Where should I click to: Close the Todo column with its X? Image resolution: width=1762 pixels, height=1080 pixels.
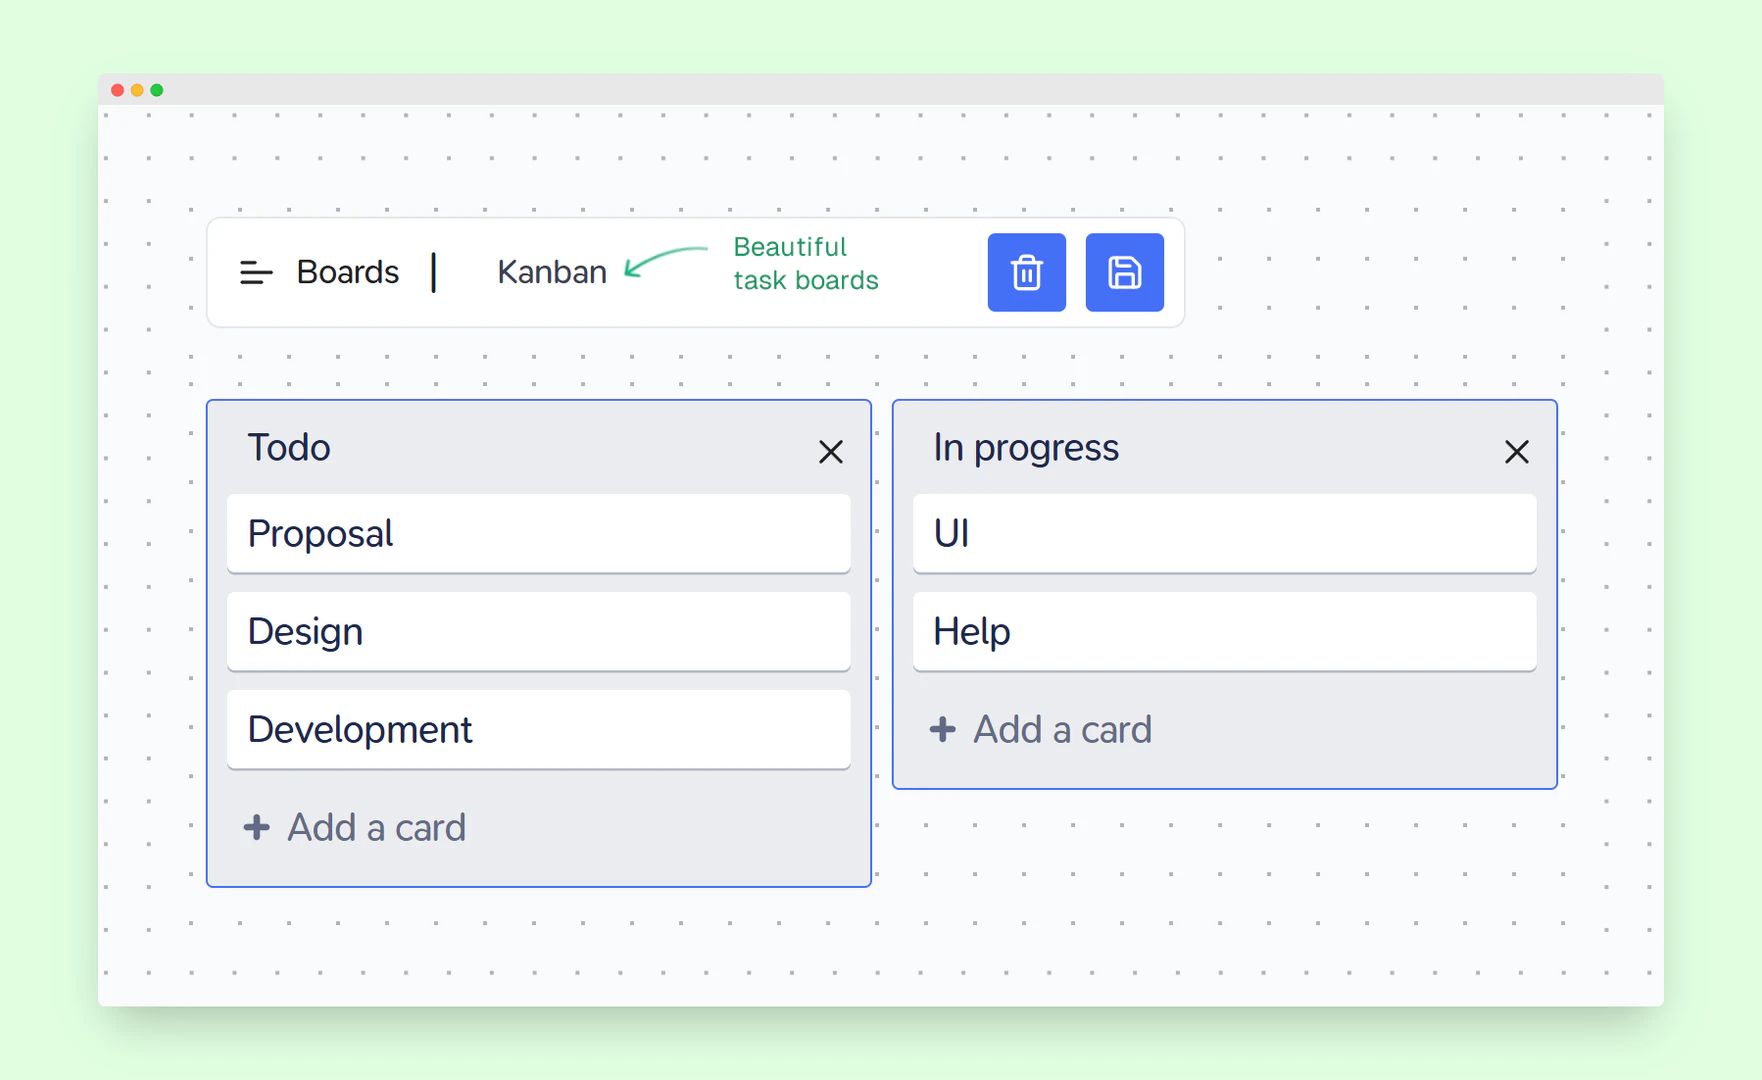click(x=831, y=452)
